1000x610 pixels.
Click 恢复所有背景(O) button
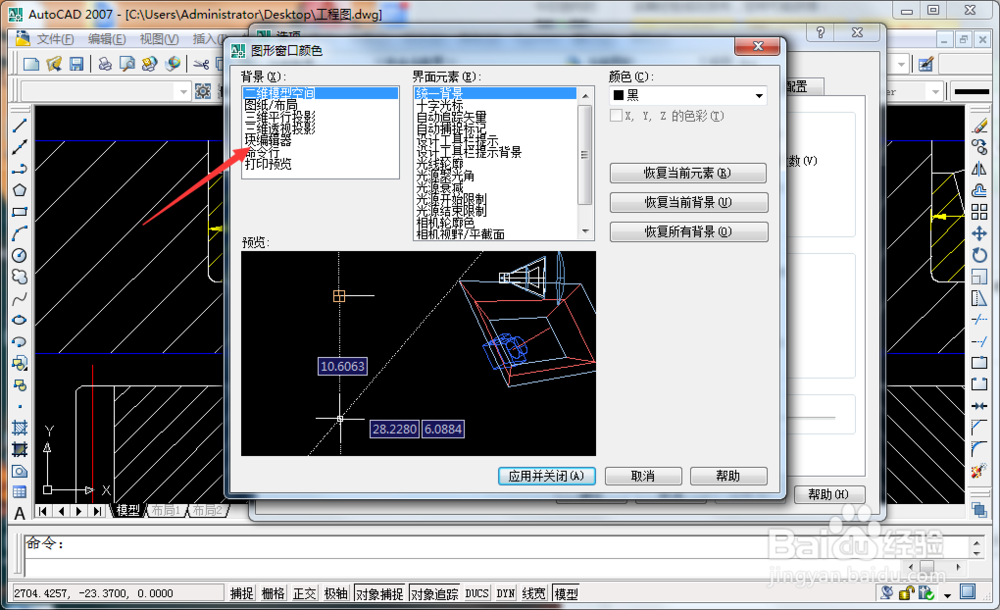[688, 232]
